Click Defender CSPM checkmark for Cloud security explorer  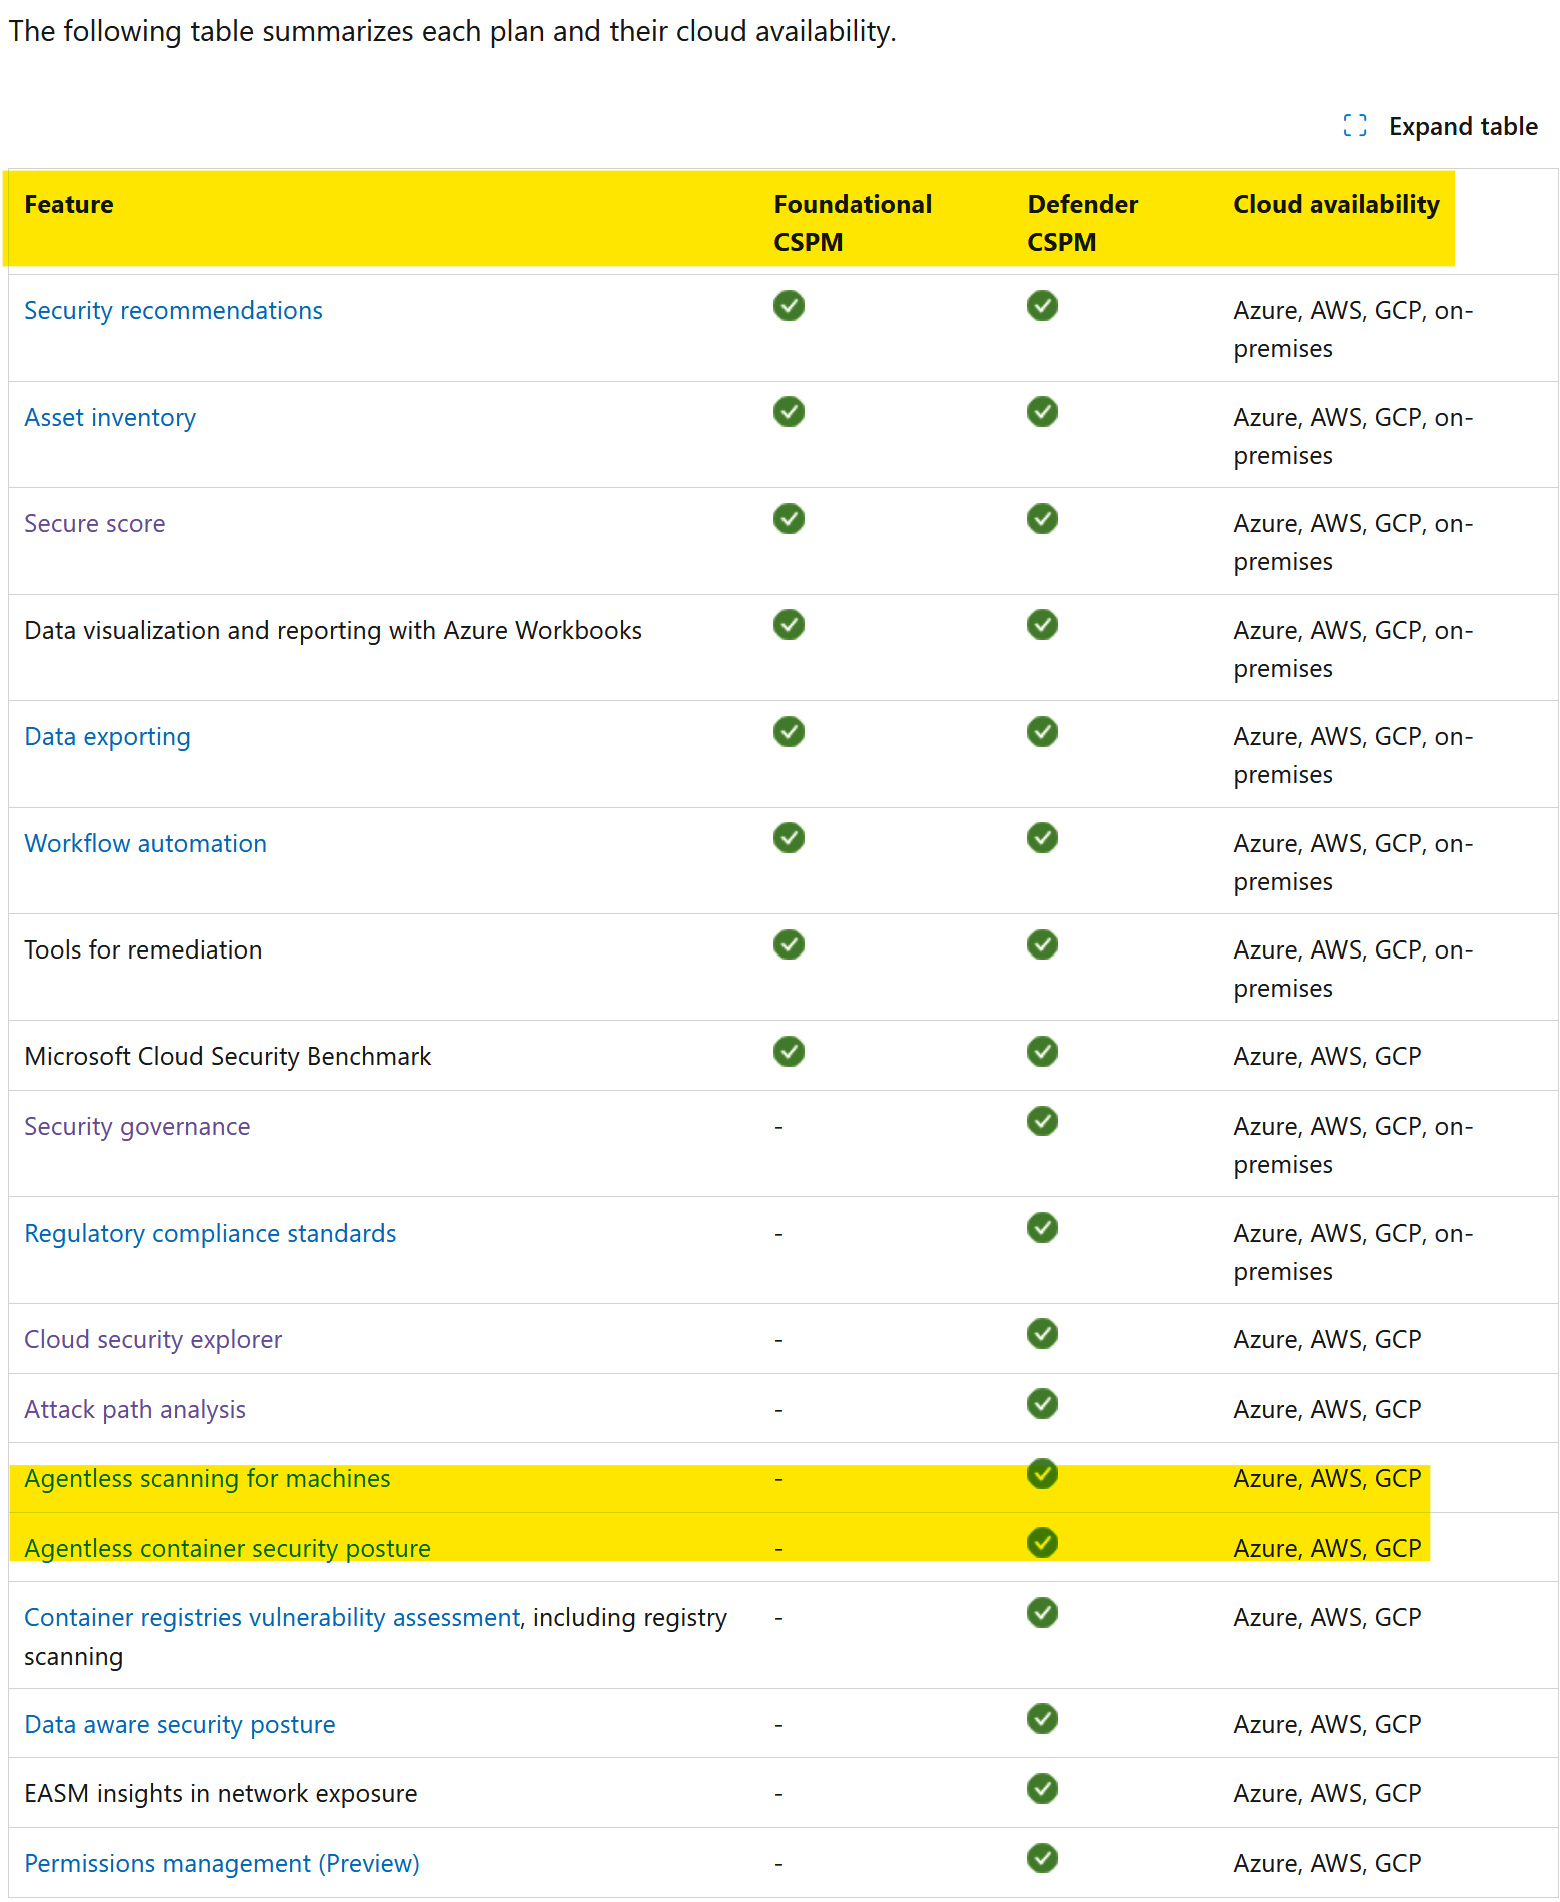[1042, 1334]
